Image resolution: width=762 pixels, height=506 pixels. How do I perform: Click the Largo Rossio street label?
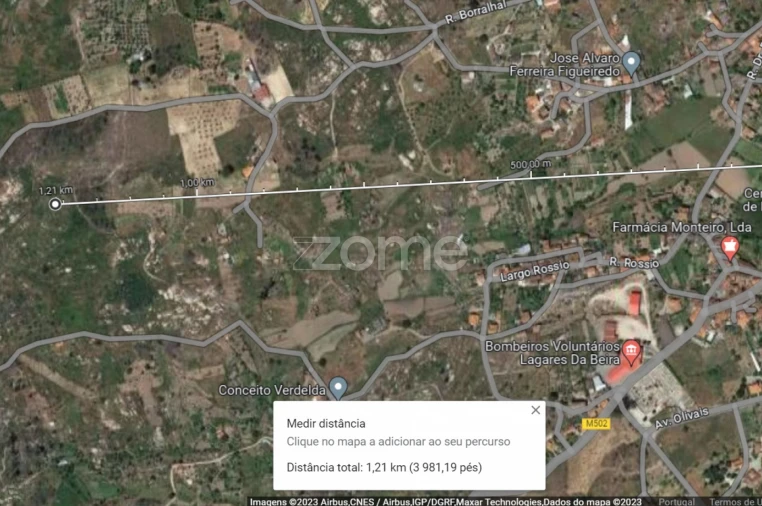pos(535,270)
